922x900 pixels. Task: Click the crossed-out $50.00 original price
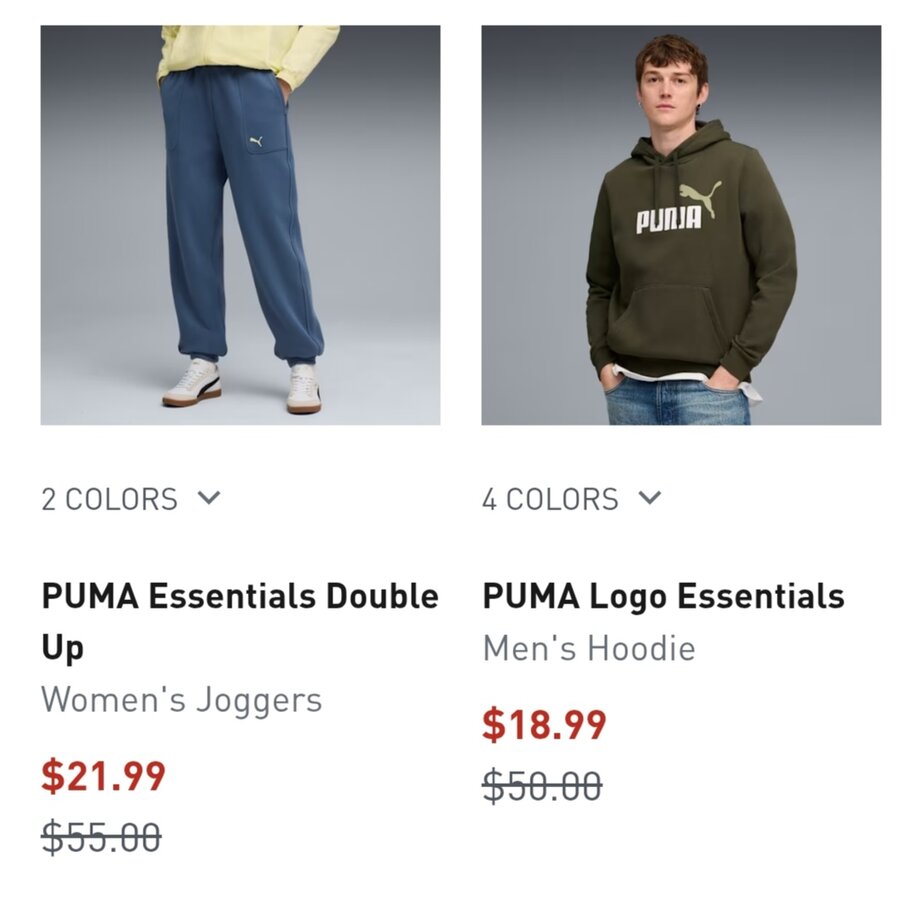point(542,785)
